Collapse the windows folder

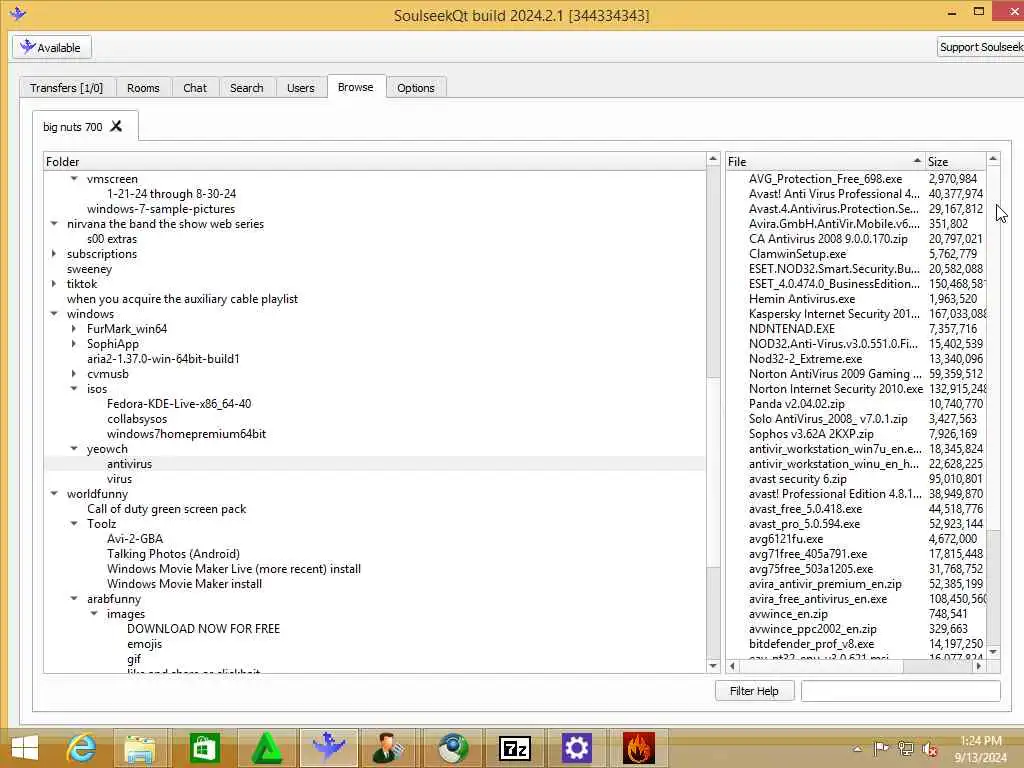[x=54, y=313]
